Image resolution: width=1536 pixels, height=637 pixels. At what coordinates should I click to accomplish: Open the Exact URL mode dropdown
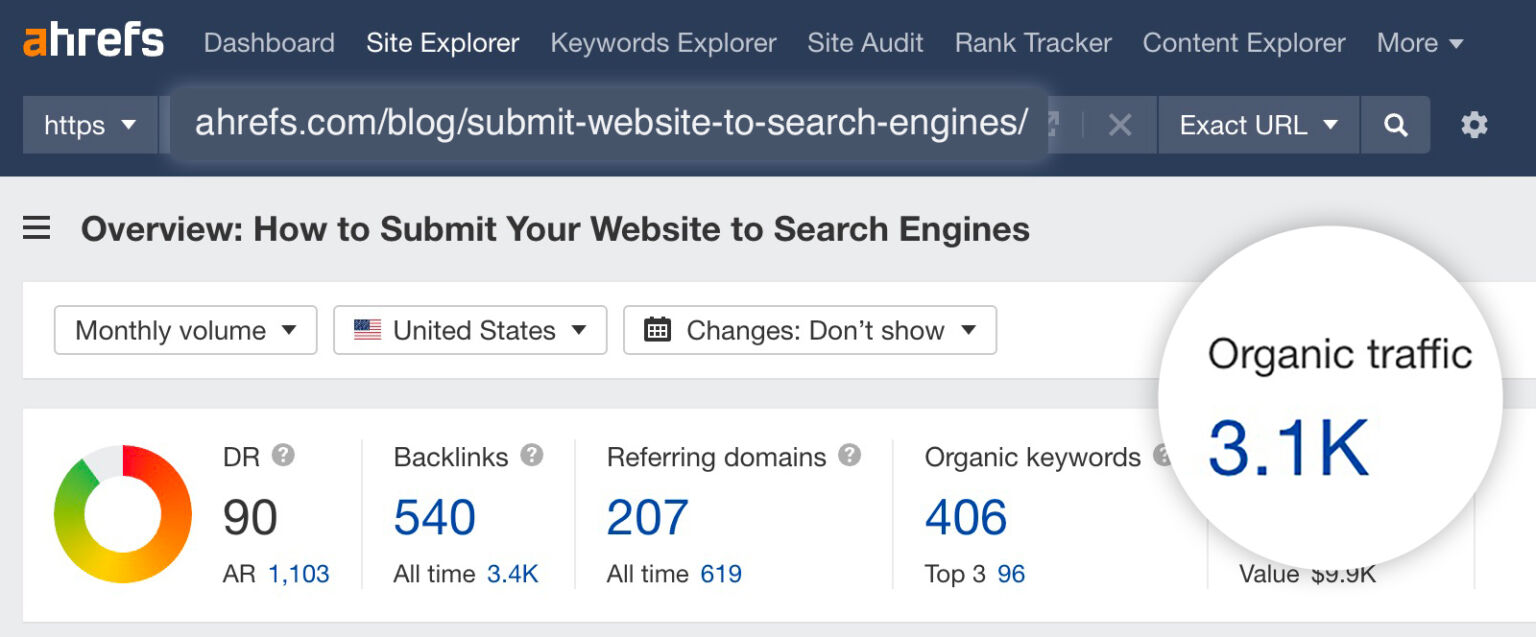(1258, 124)
